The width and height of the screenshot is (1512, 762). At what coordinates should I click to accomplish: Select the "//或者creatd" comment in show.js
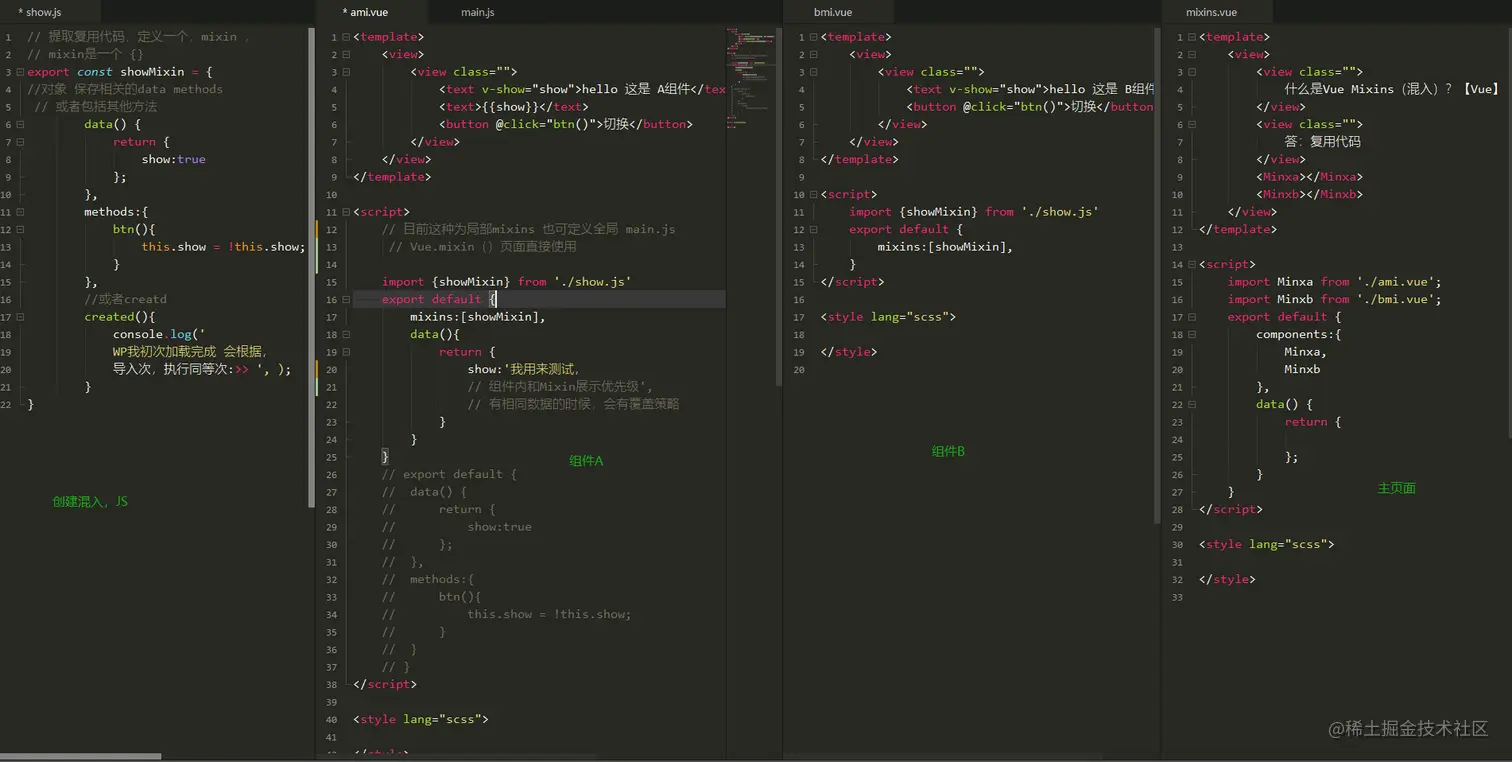click(125, 299)
